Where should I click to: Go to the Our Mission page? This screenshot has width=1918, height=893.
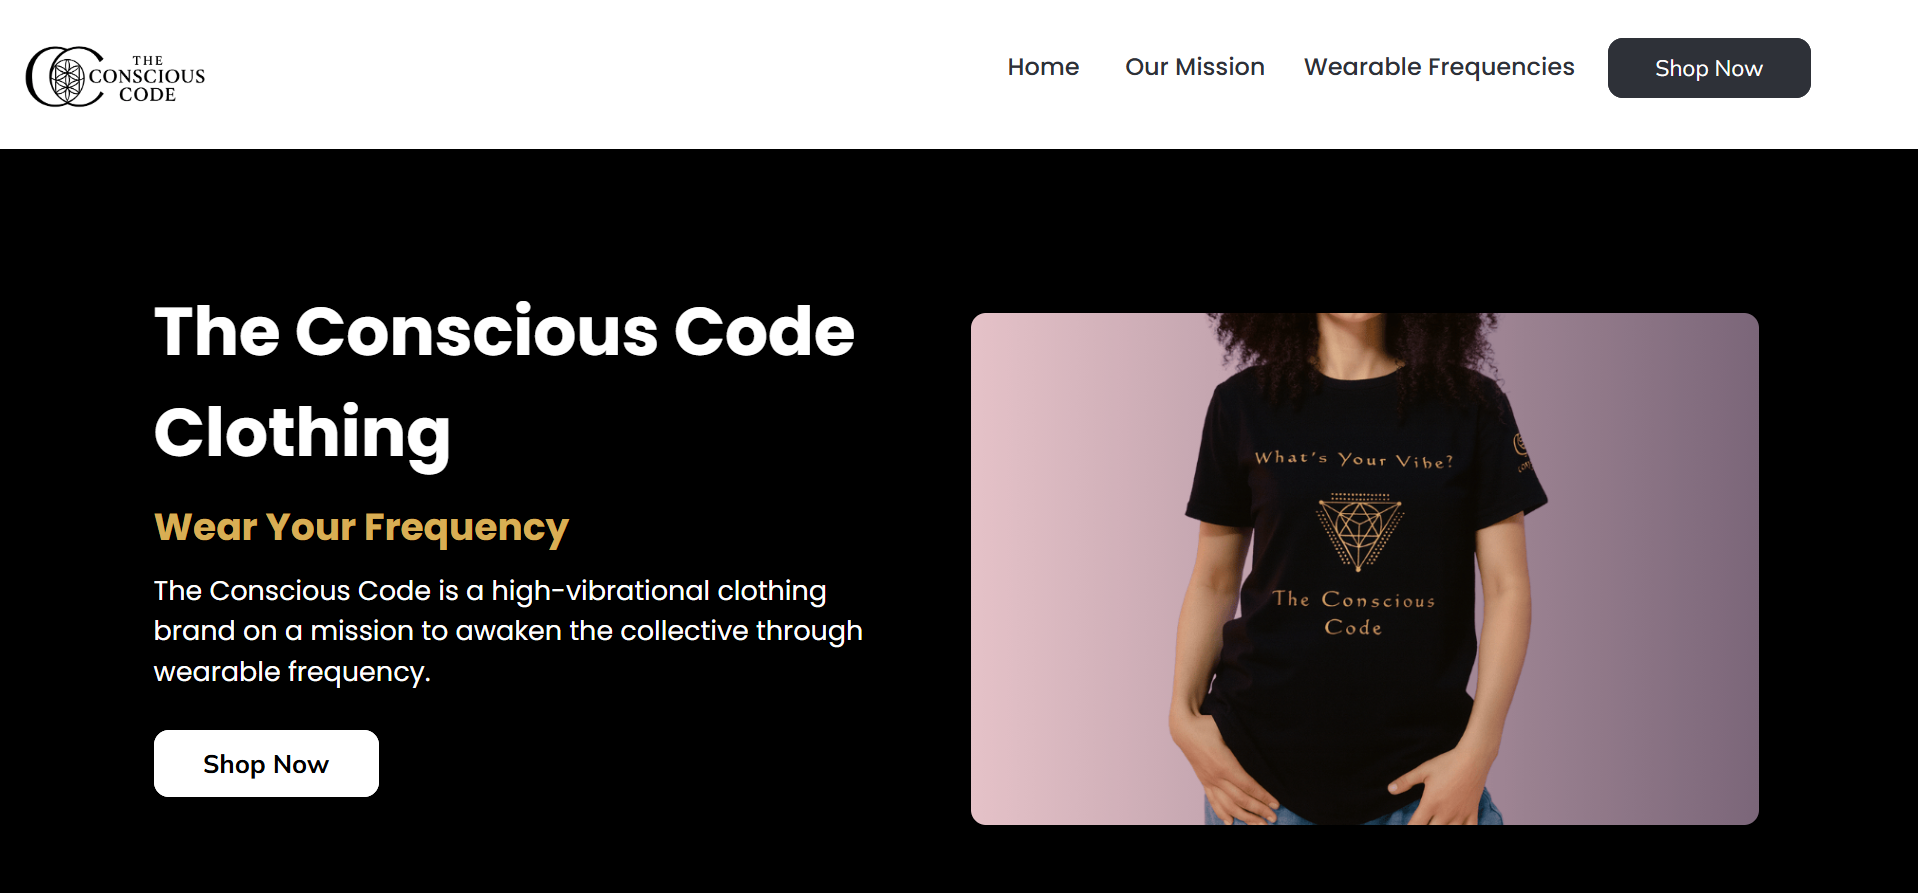coord(1195,67)
